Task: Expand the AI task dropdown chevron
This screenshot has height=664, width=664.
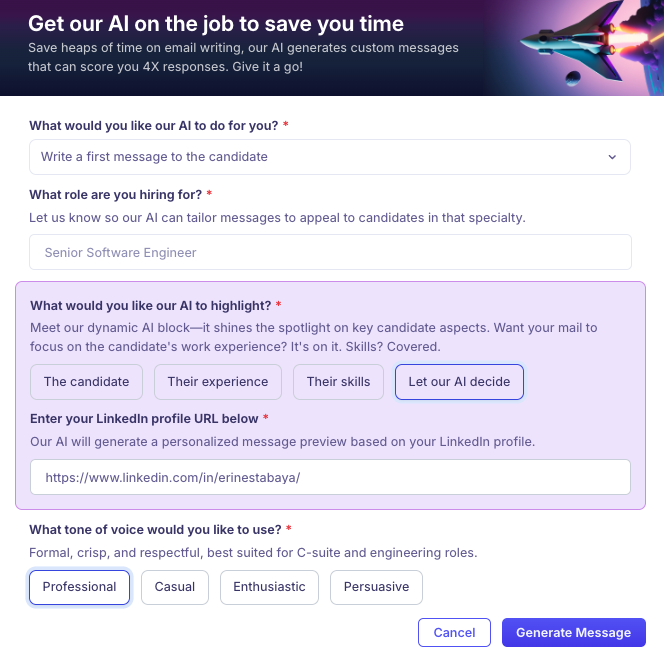Action: tap(612, 157)
